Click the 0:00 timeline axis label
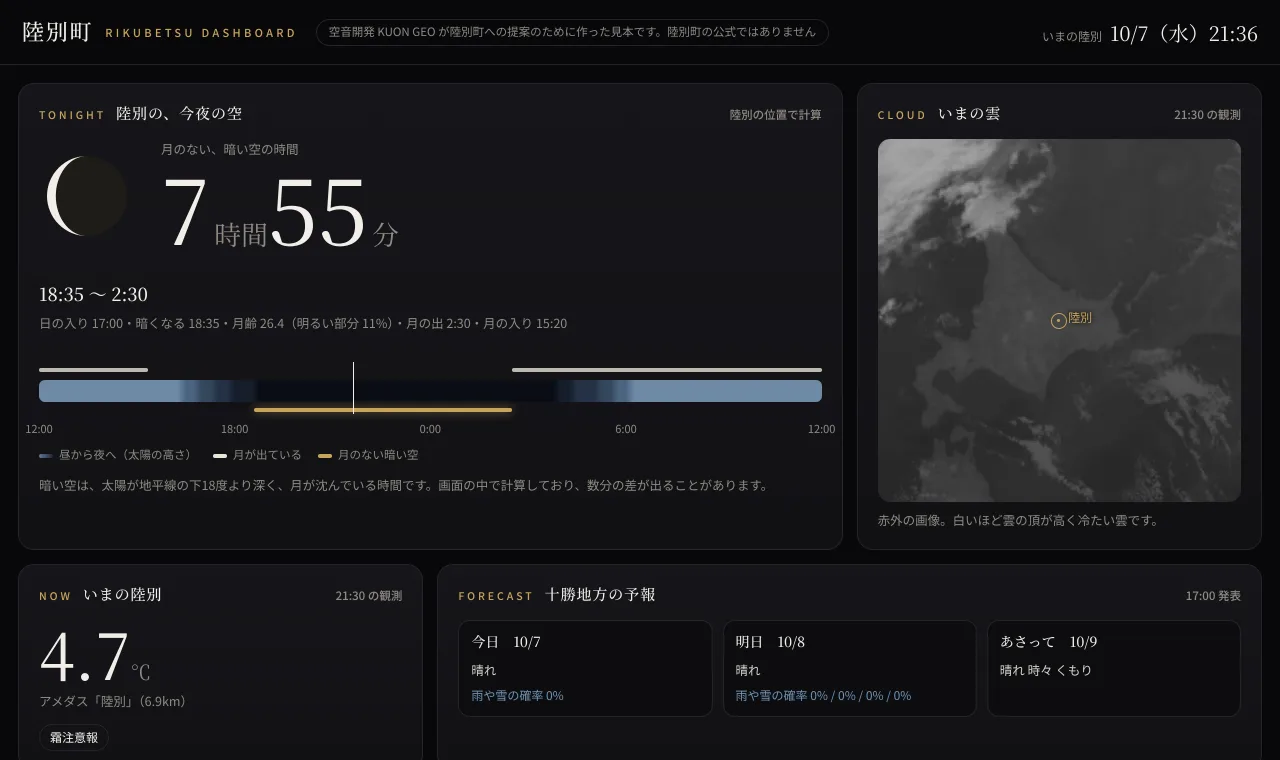The width and height of the screenshot is (1280, 760). pyautogui.click(x=430, y=429)
